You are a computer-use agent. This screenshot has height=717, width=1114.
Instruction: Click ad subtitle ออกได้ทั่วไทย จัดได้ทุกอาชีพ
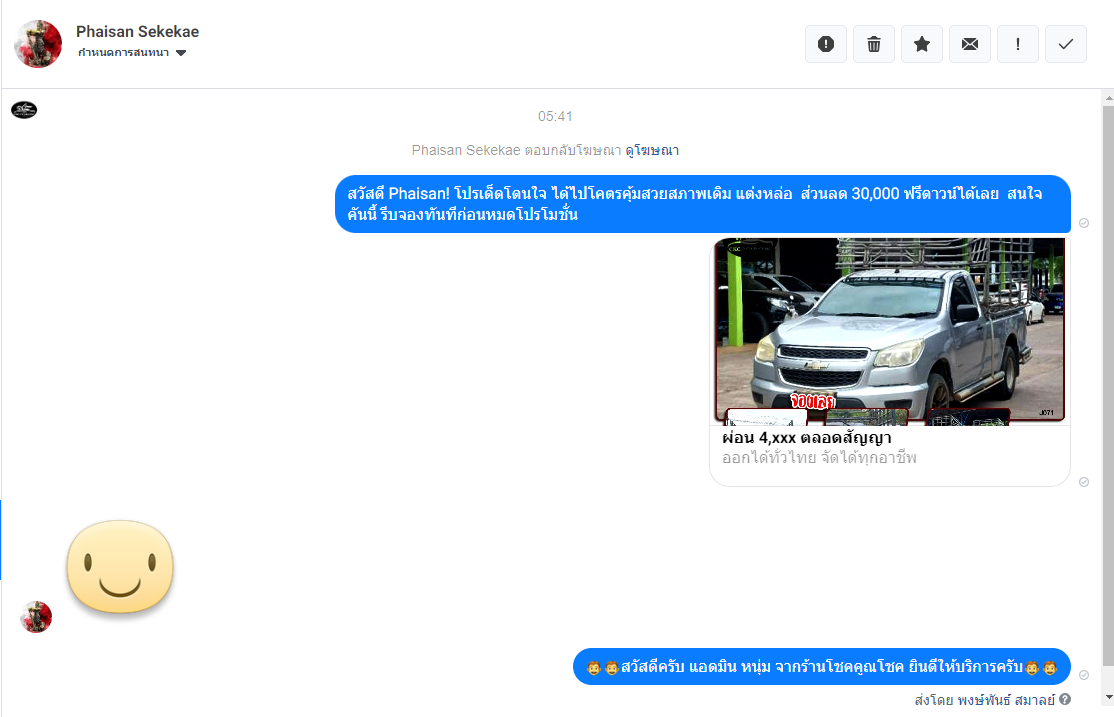[819, 458]
